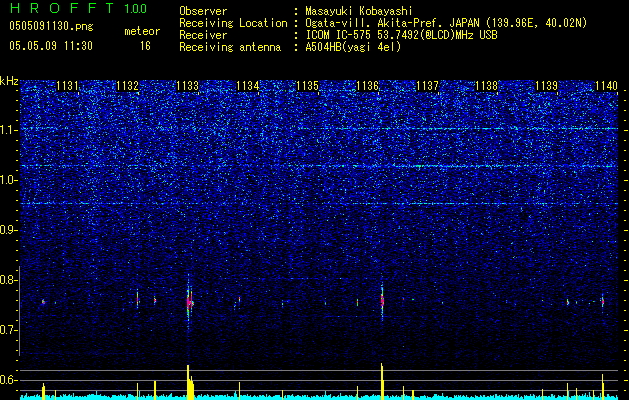Image resolution: width=629 pixels, height=400 pixels.
Task: Click the 1140 time marker
Action: point(607,86)
